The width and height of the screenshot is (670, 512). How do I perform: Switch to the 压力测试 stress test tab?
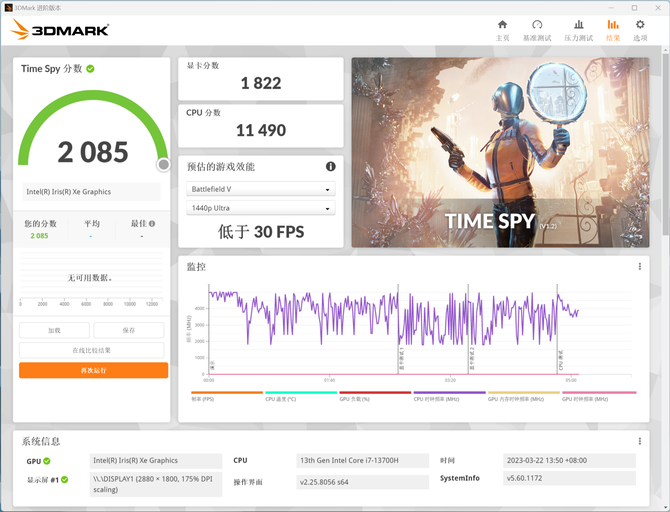click(x=579, y=30)
